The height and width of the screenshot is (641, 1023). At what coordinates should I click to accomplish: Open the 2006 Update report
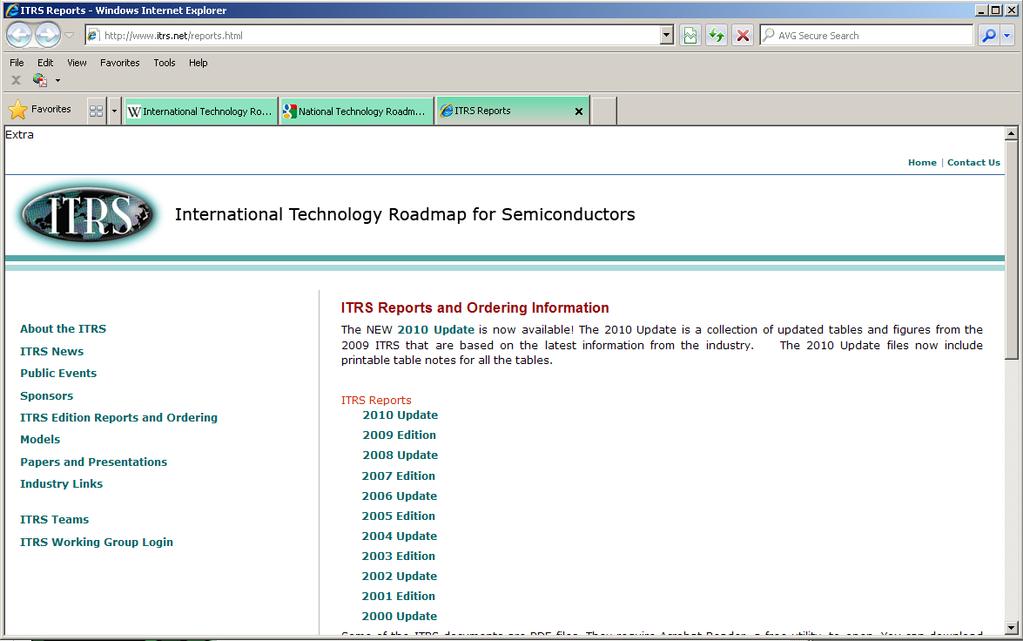click(399, 496)
